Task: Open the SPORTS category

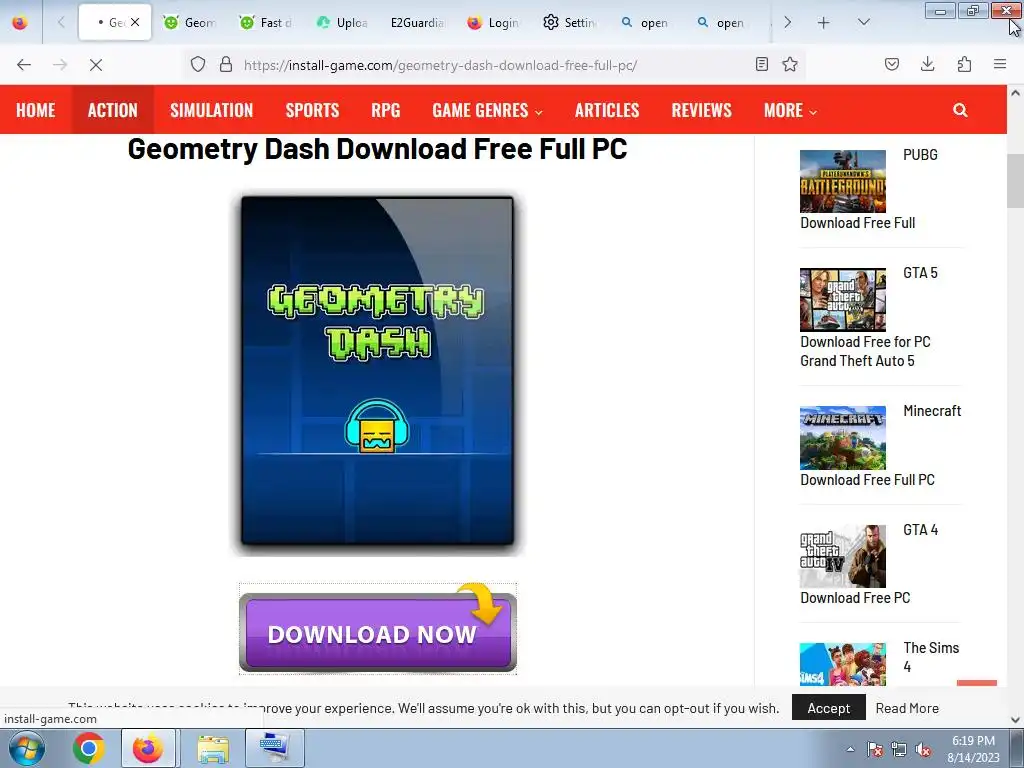Action: coord(312,110)
